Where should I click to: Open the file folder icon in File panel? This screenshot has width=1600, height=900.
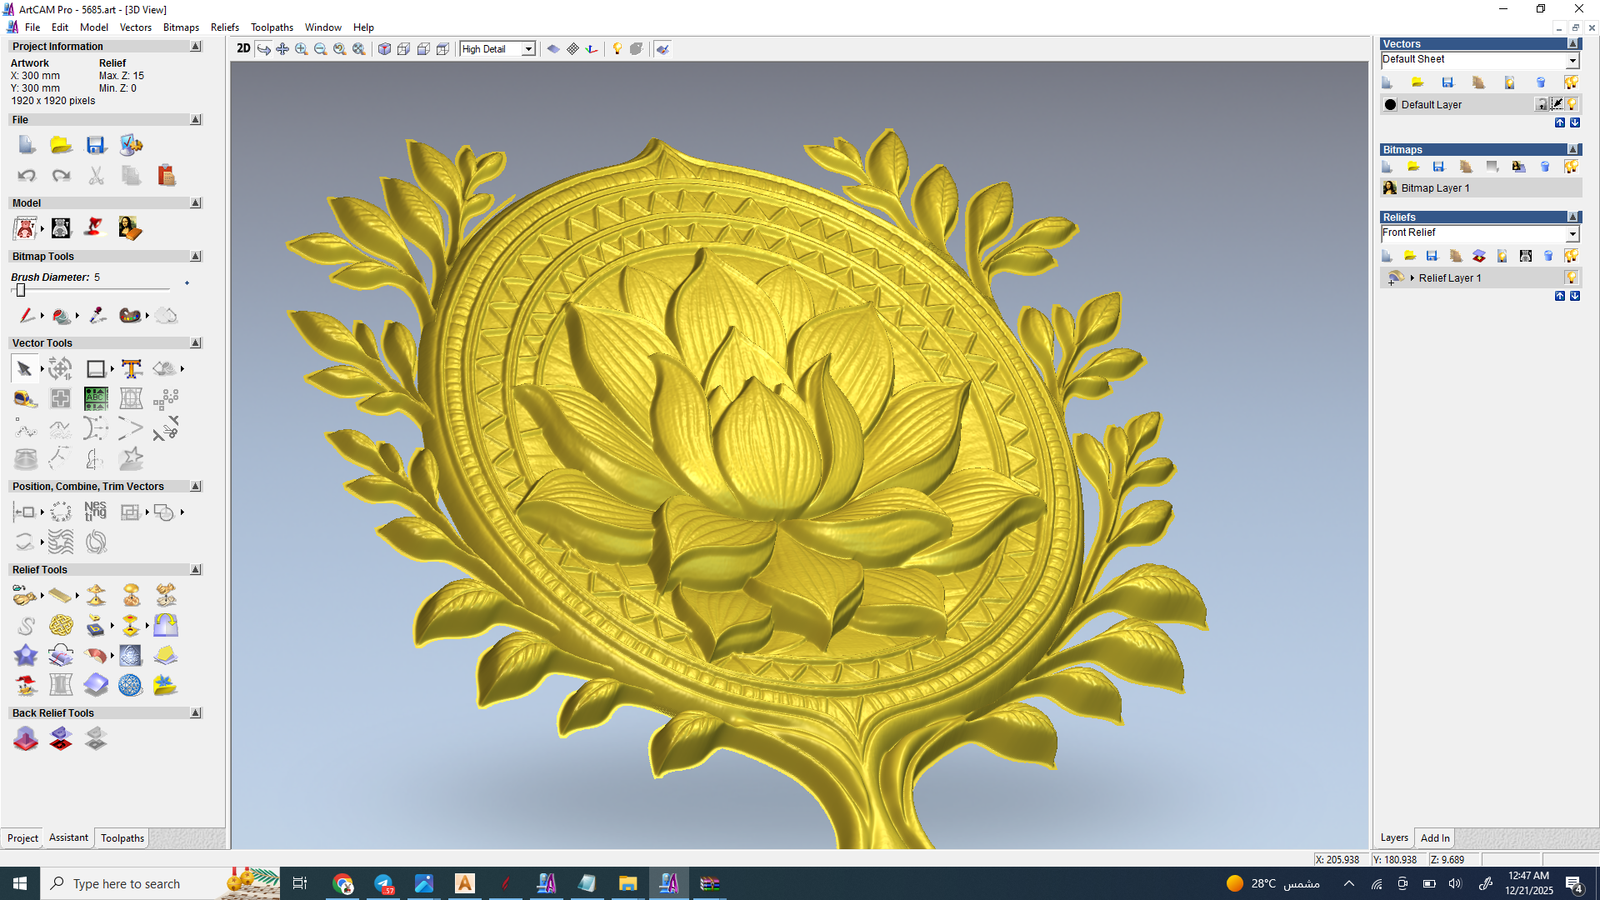point(61,146)
